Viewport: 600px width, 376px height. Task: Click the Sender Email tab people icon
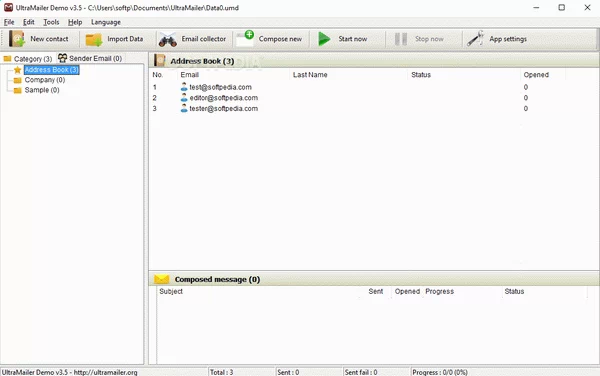pos(62,58)
